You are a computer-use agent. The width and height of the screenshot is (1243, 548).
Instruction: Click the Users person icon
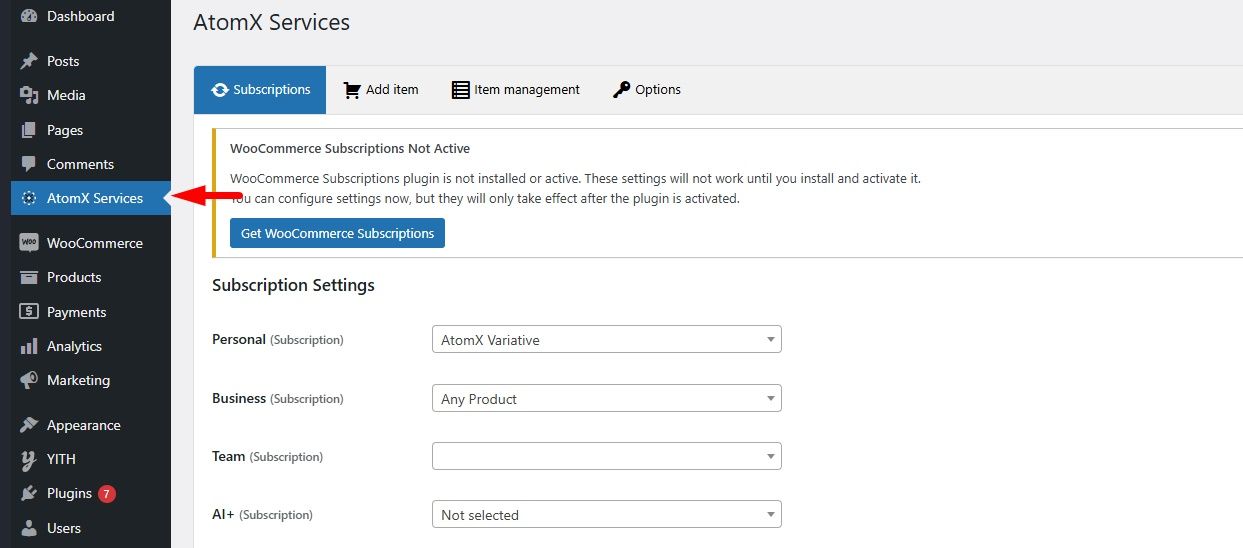pyautogui.click(x=29, y=528)
